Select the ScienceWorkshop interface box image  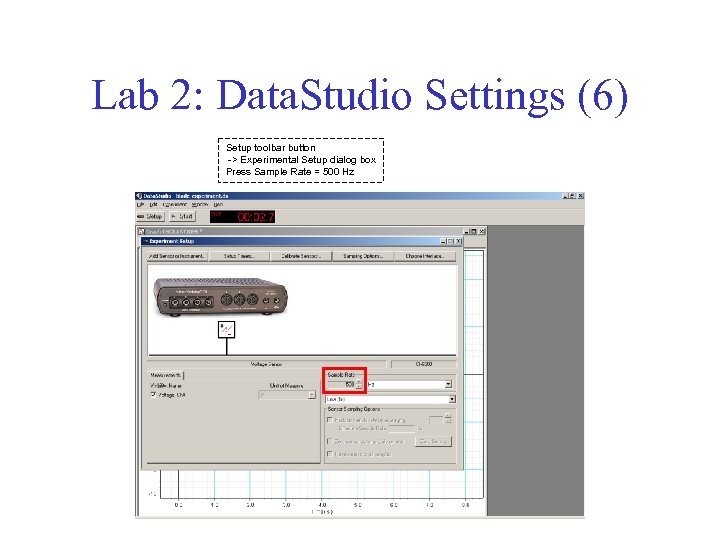[221, 297]
